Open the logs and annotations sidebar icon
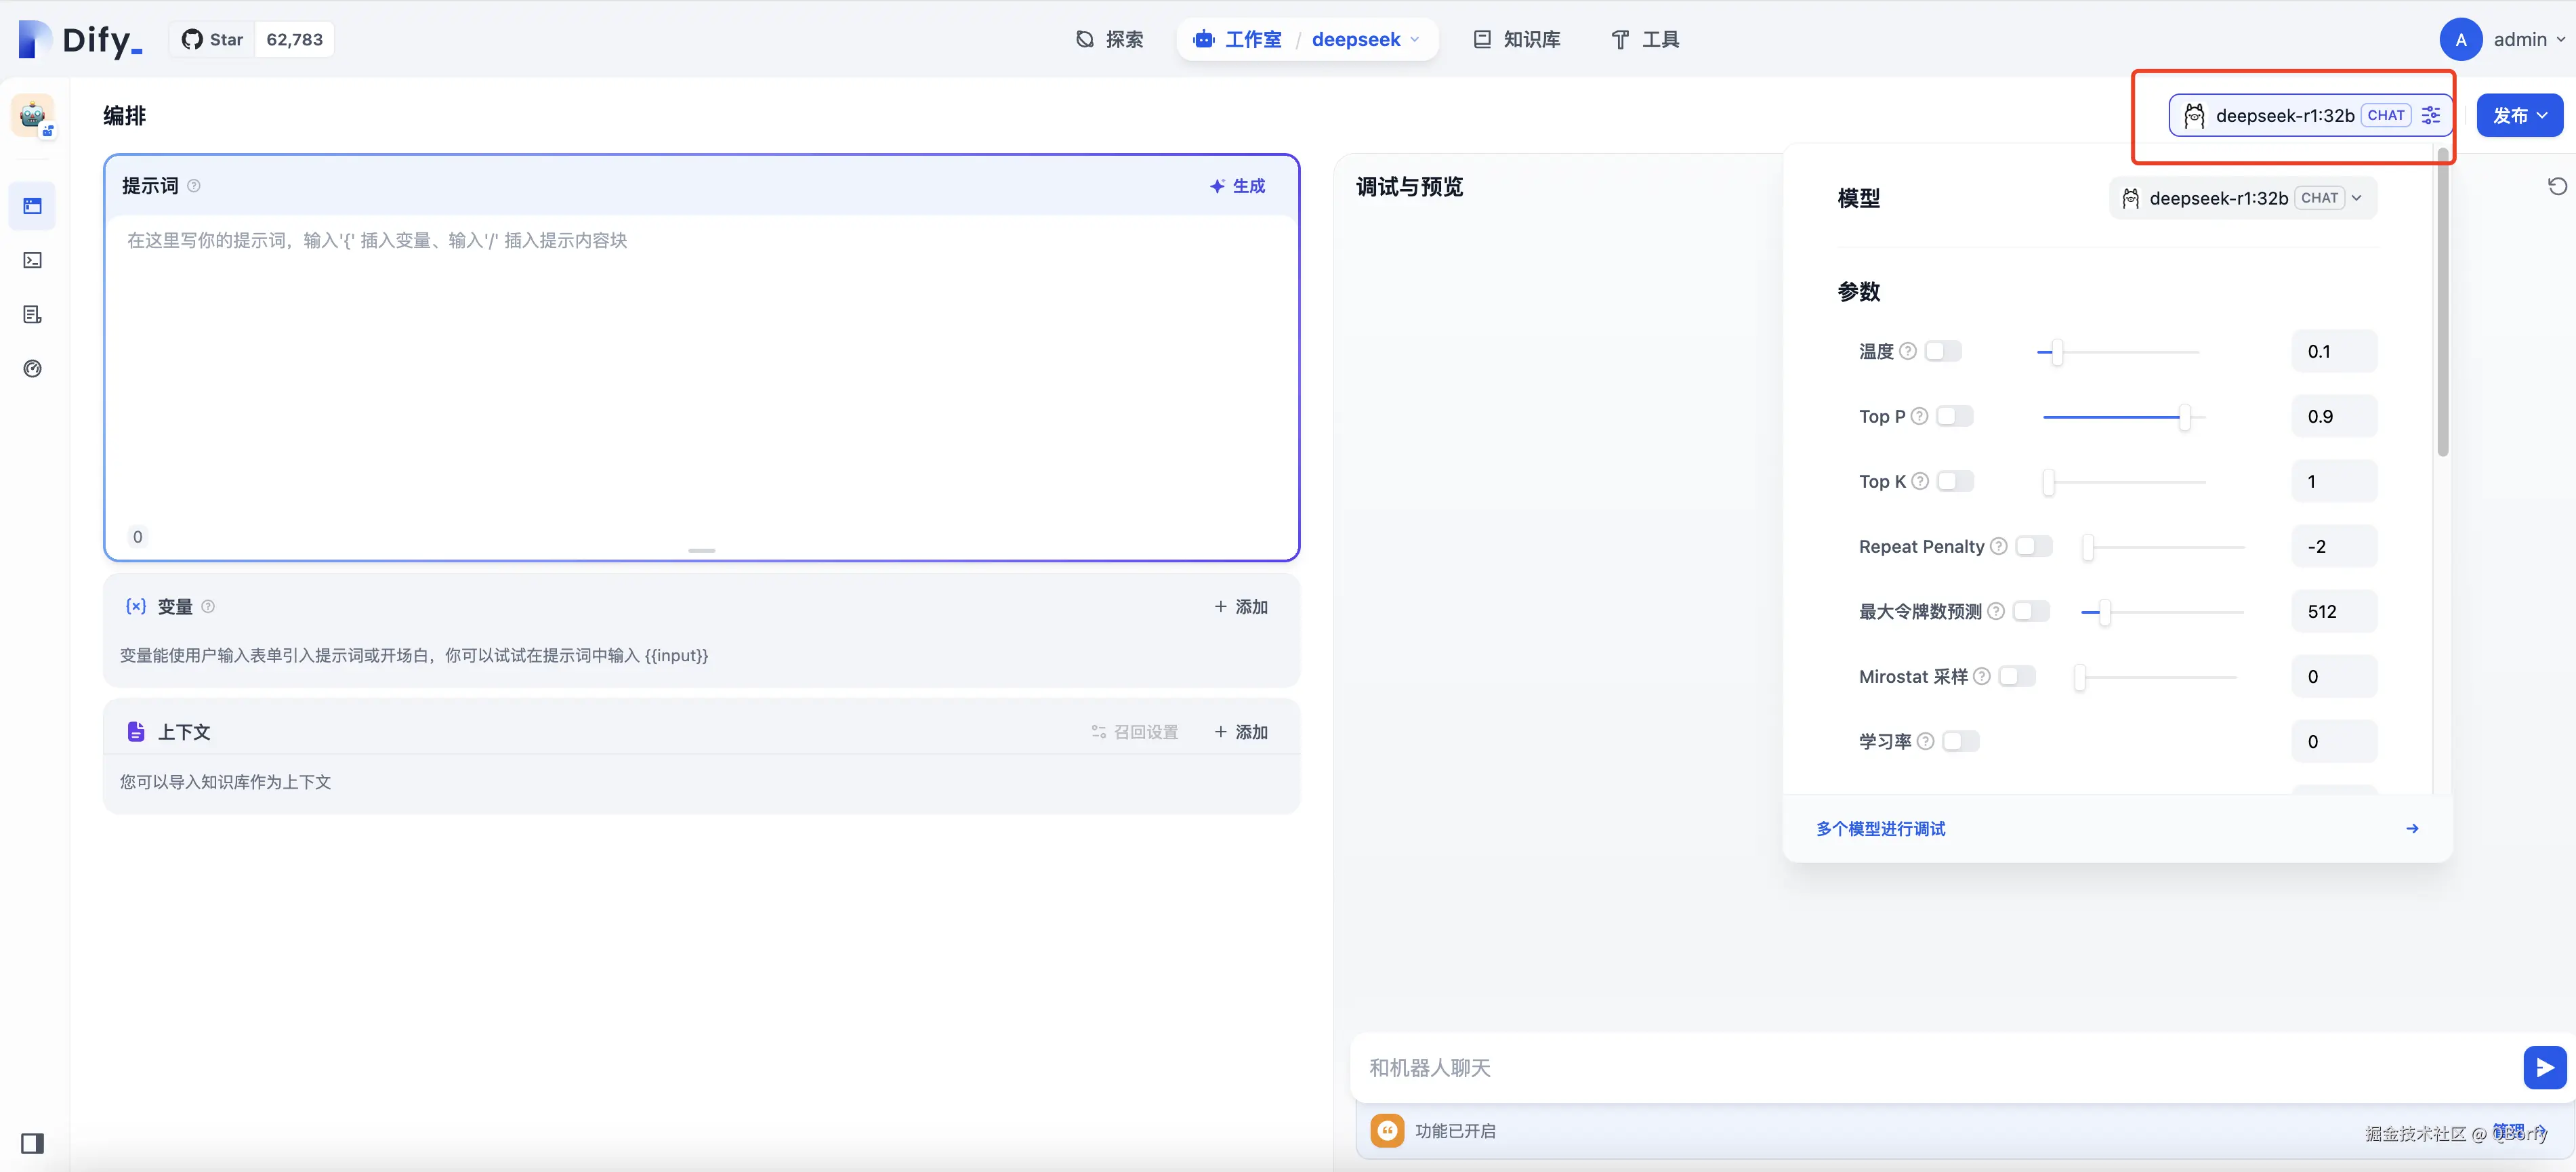Viewport: 2576px width, 1172px height. click(x=32, y=315)
